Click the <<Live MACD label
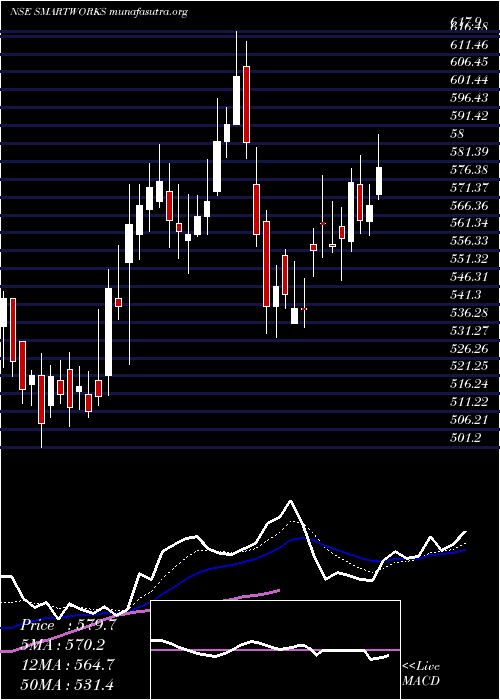500x700 pixels. click(x=421, y=674)
